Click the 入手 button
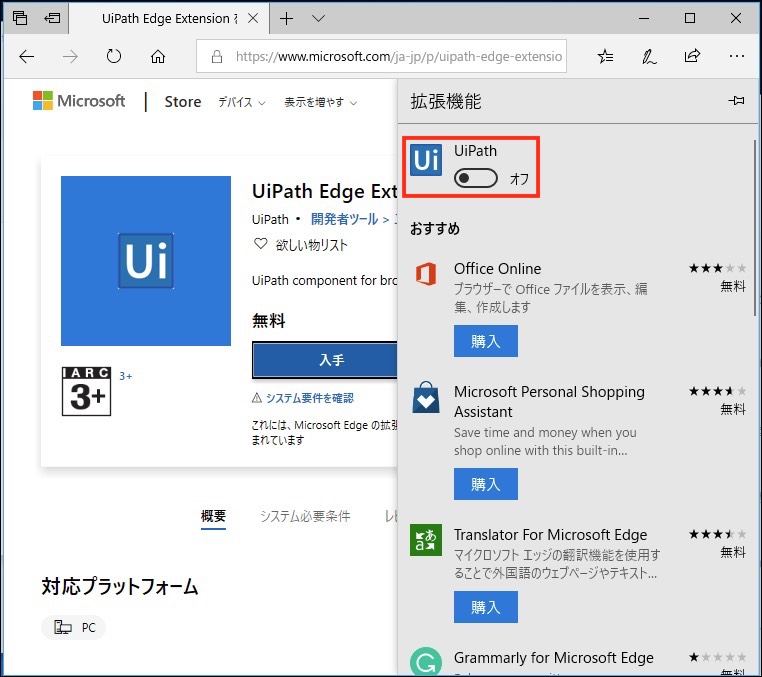 (326, 360)
